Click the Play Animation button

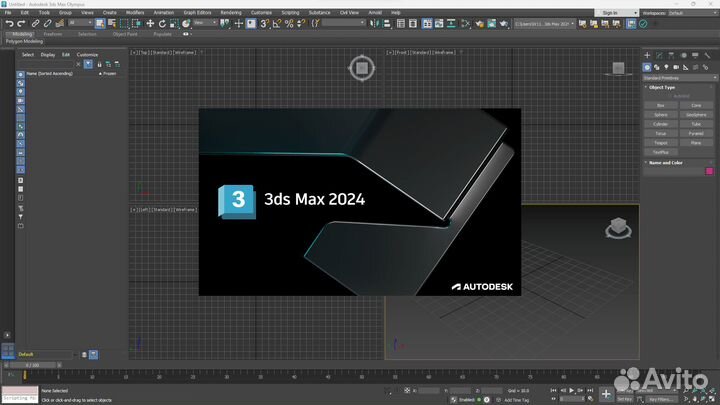tap(572, 390)
